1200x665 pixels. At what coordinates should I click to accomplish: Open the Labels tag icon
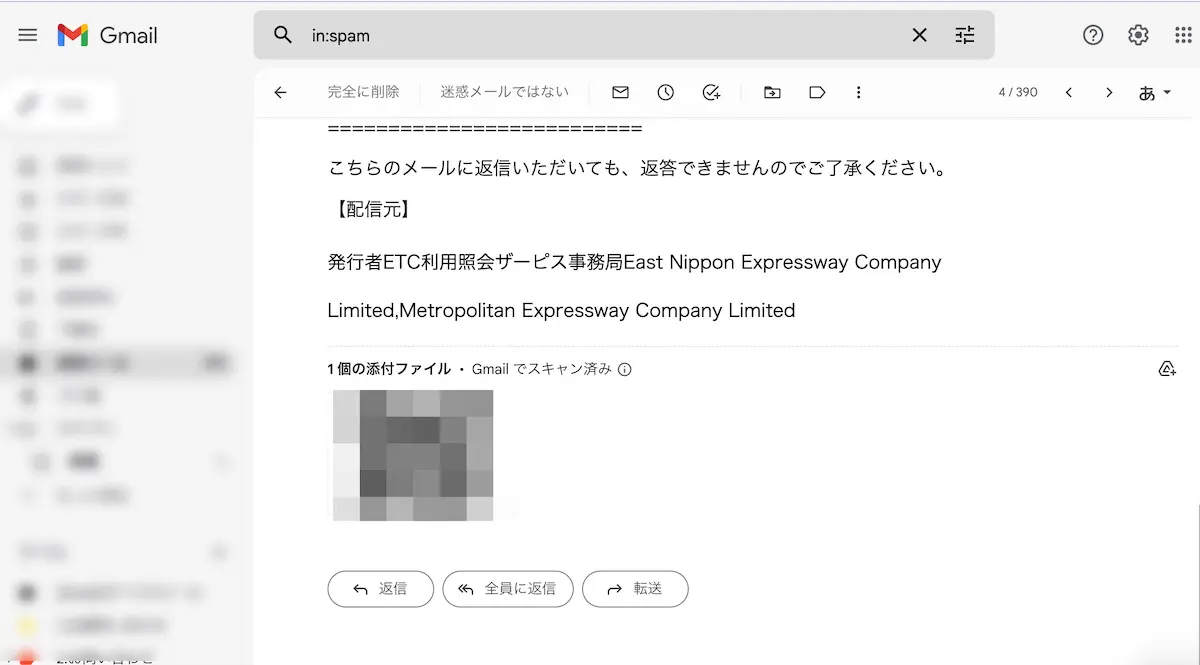[x=817, y=92]
